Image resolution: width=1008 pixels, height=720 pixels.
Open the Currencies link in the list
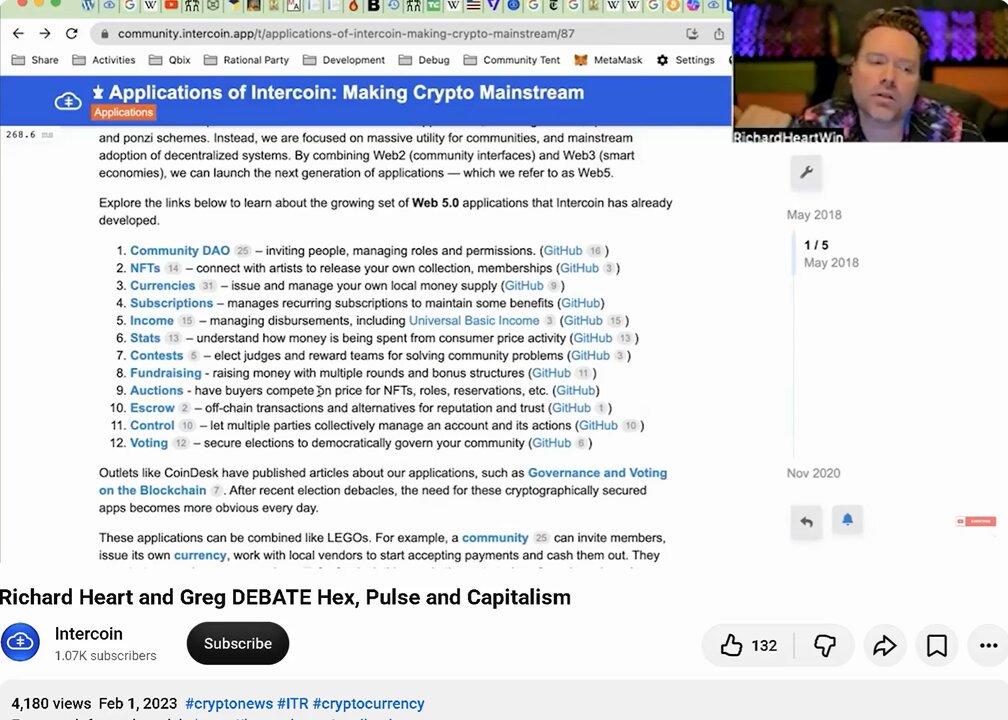coord(163,285)
